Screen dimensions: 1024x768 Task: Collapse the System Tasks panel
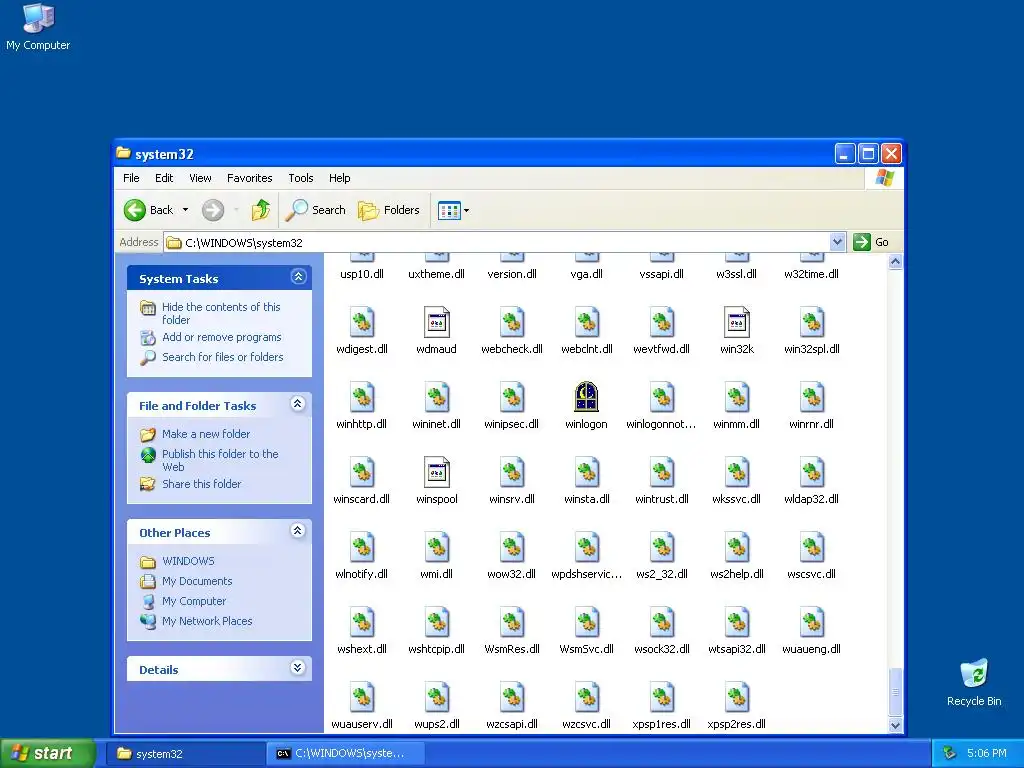298,277
